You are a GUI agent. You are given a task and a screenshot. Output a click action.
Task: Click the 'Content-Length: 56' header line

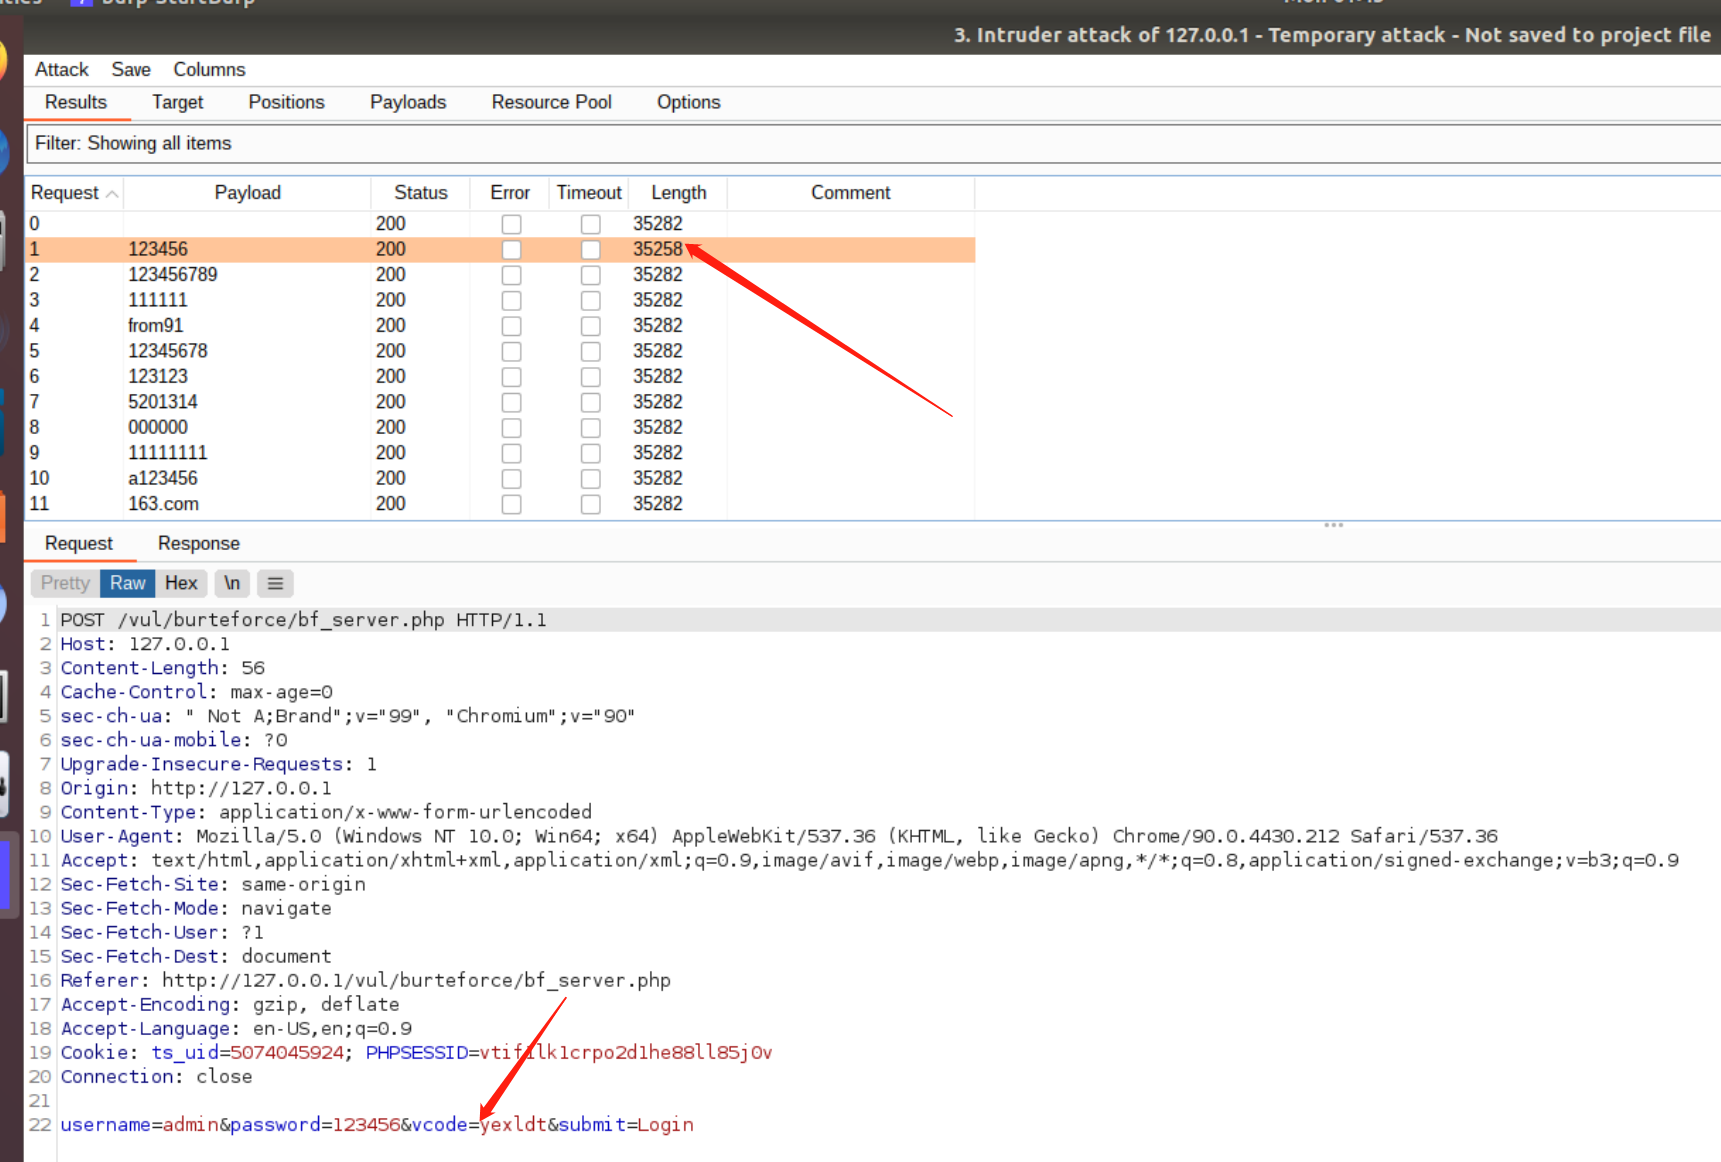click(x=162, y=668)
